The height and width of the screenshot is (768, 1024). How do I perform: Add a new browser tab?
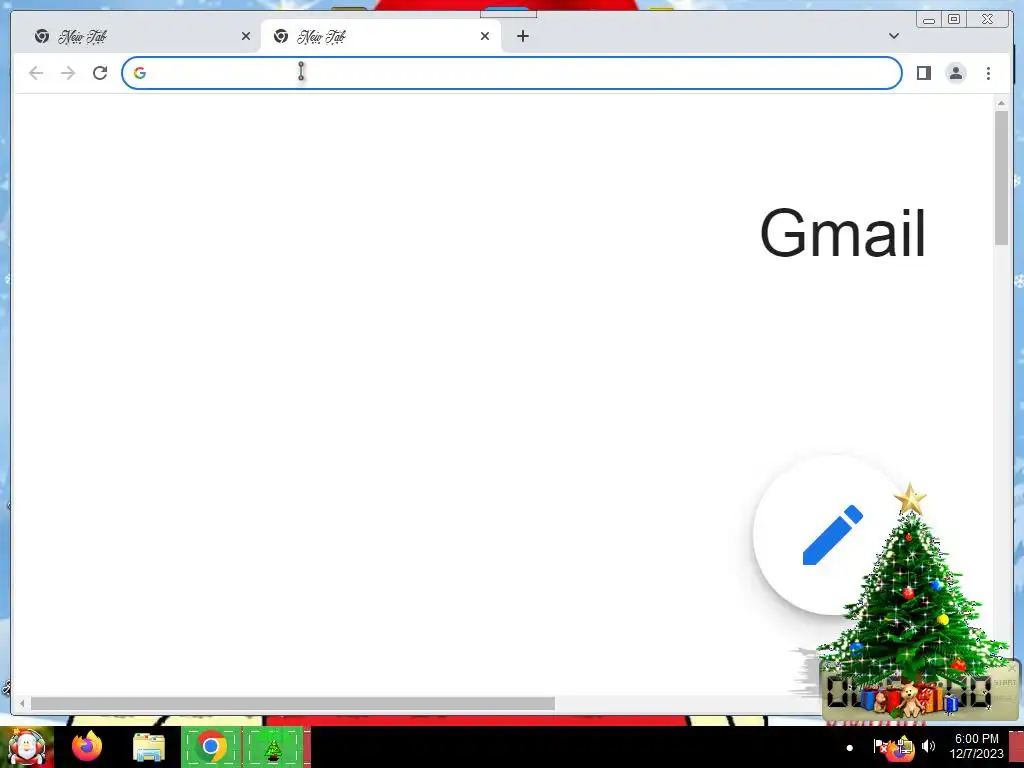[522, 37]
